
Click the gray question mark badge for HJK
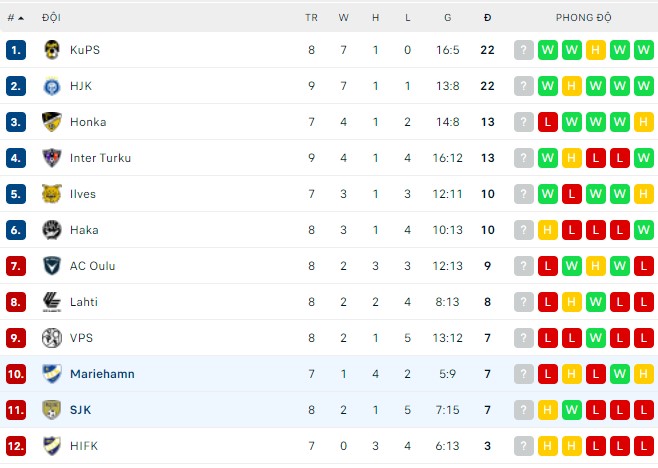(524, 86)
